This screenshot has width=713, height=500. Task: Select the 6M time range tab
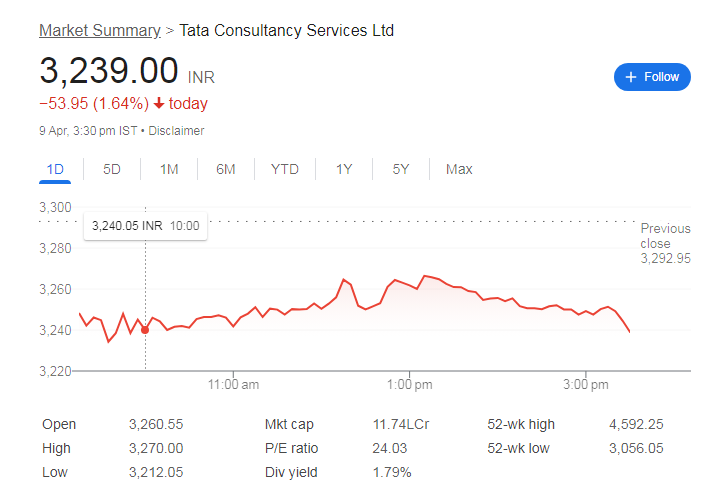(x=226, y=169)
